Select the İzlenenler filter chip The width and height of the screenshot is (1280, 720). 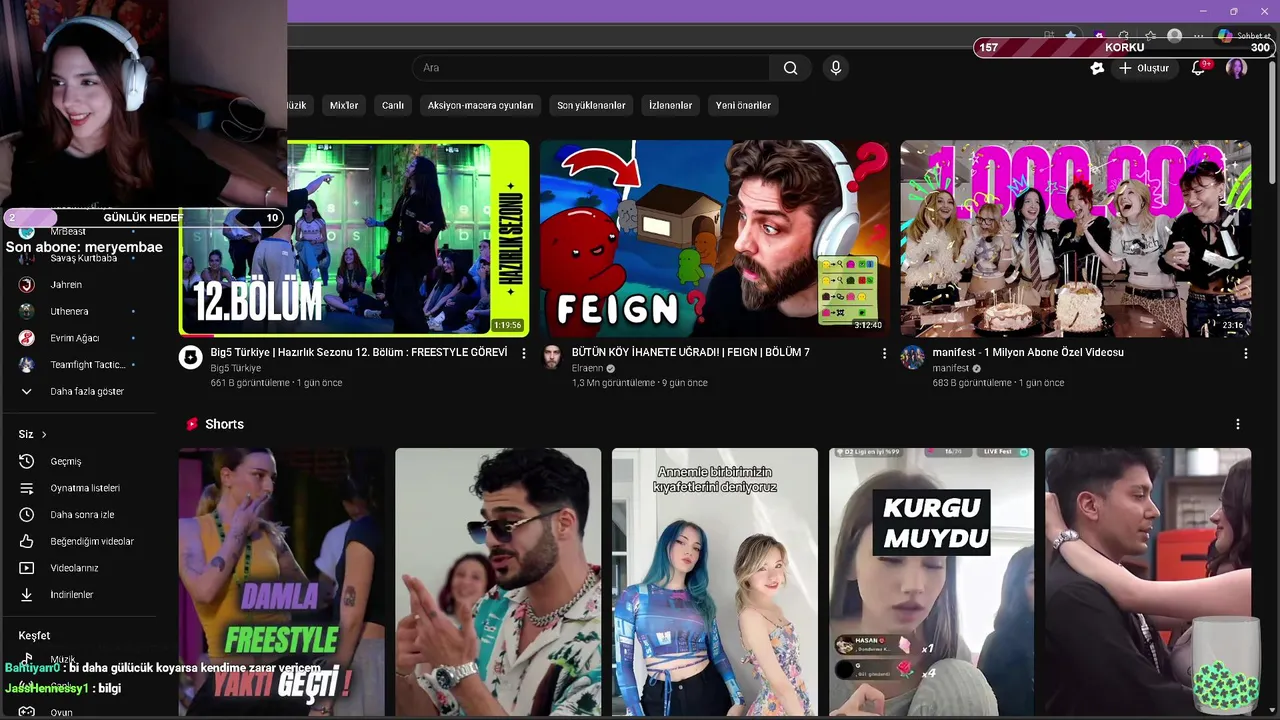pos(670,105)
